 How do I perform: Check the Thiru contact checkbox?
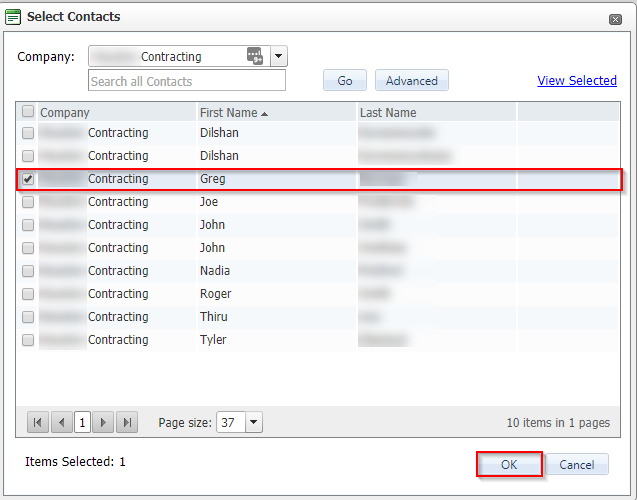pyautogui.click(x=28, y=317)
